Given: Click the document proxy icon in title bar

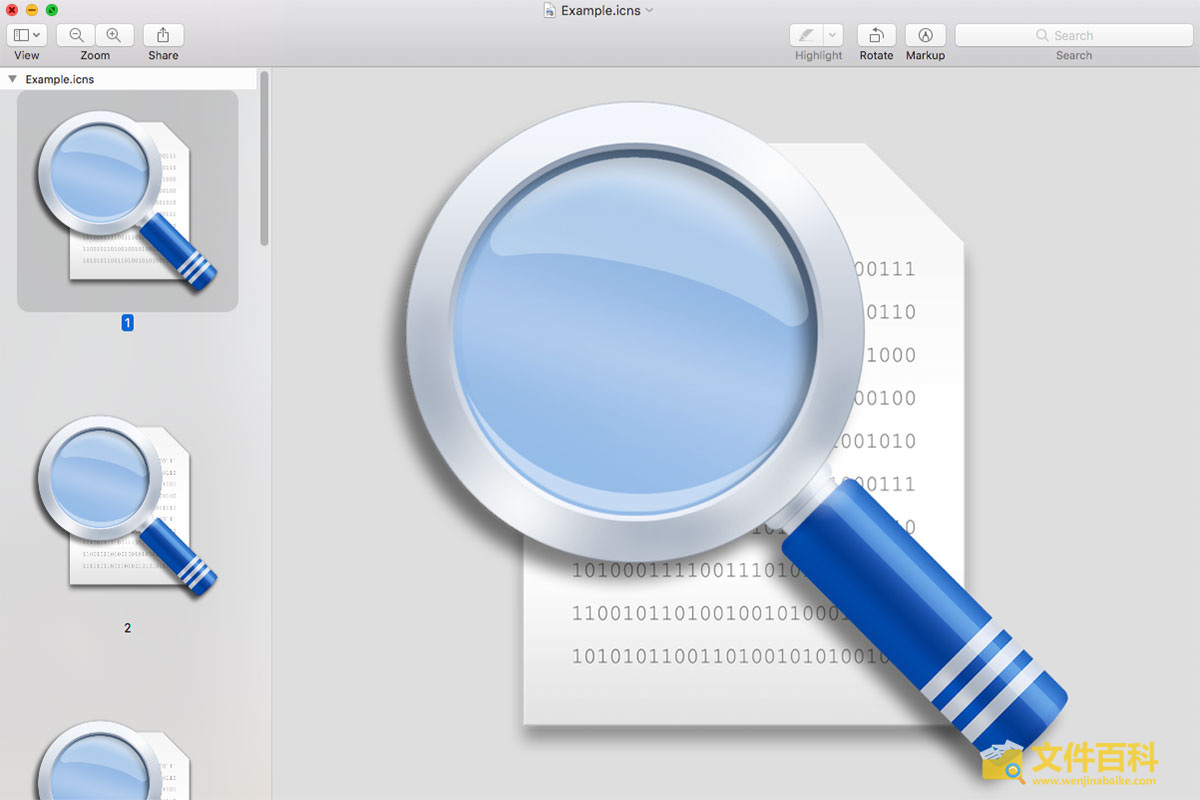Looking at the screenshot, I should coord(549,10).
